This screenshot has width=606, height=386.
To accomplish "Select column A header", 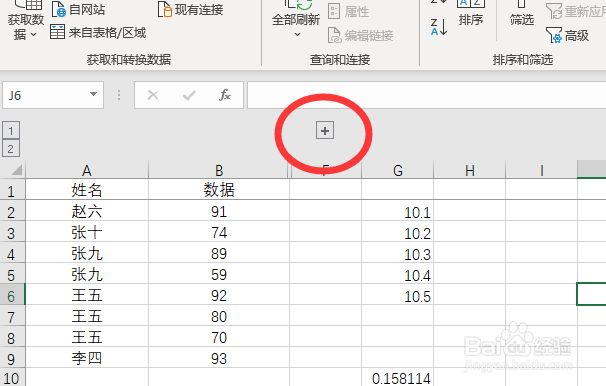I will pyautogui.click(x=87, y=170).
